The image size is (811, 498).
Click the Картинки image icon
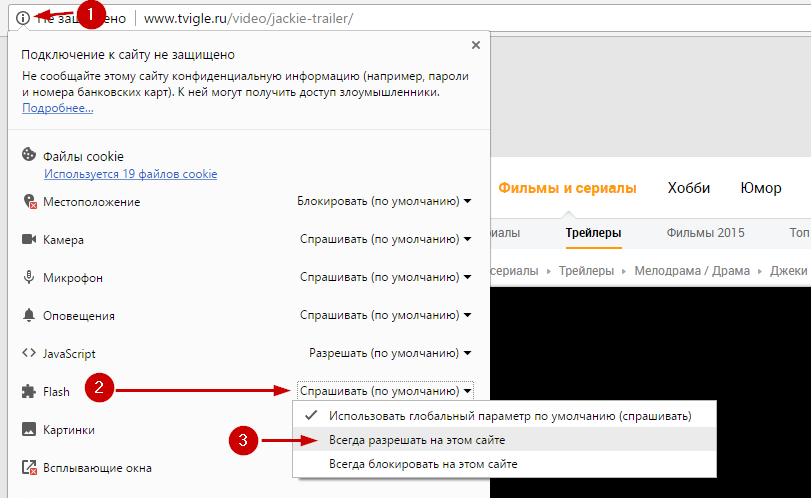pos(29,429)
